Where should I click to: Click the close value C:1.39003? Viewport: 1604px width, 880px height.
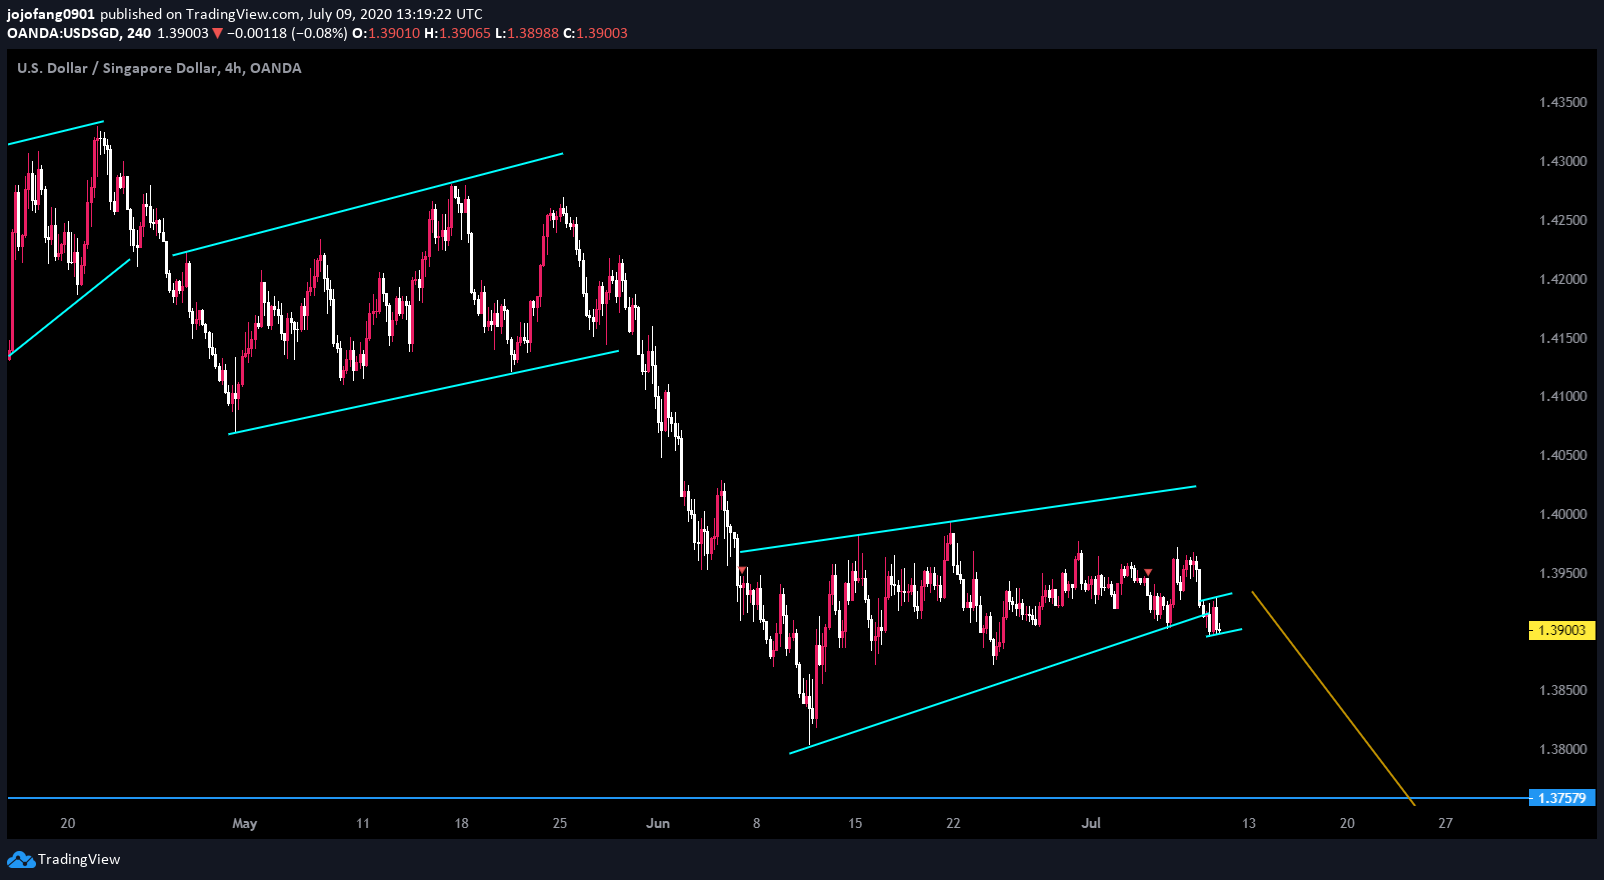point(596,33)
